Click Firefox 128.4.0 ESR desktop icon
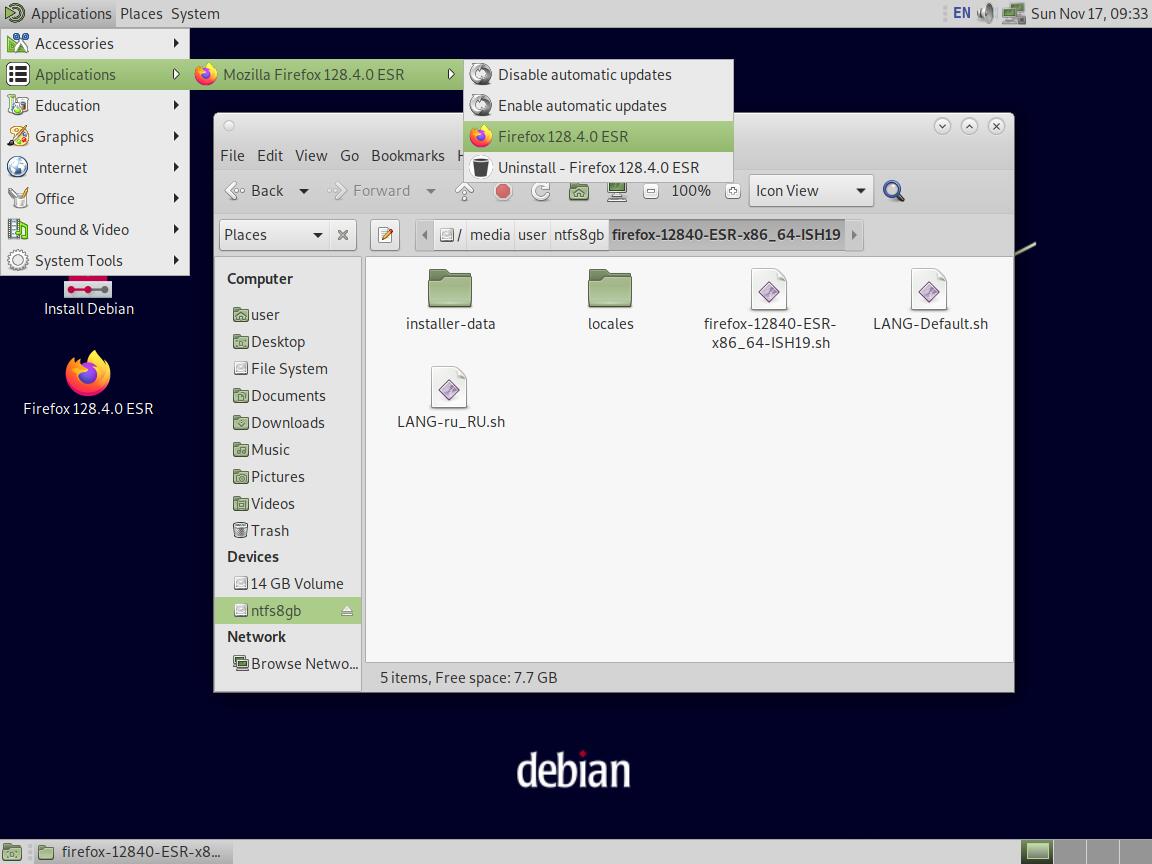 coord(88,374)
